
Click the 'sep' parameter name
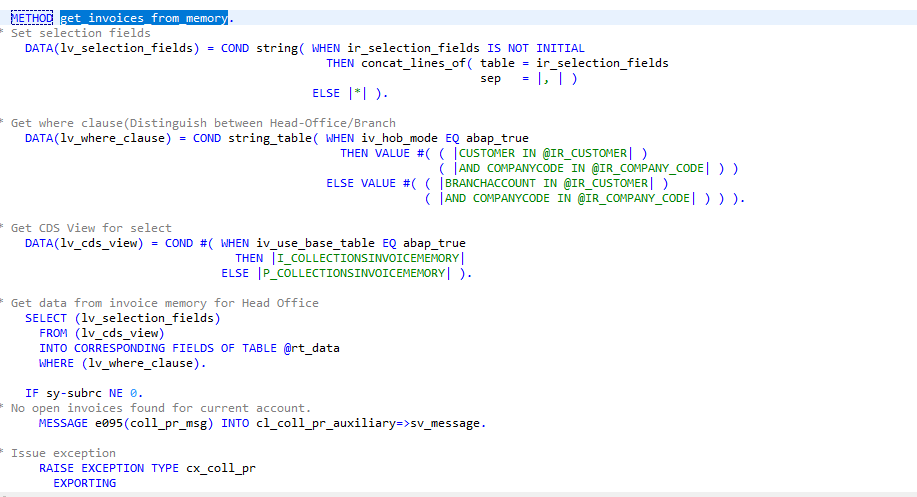(x=490, y=78)
